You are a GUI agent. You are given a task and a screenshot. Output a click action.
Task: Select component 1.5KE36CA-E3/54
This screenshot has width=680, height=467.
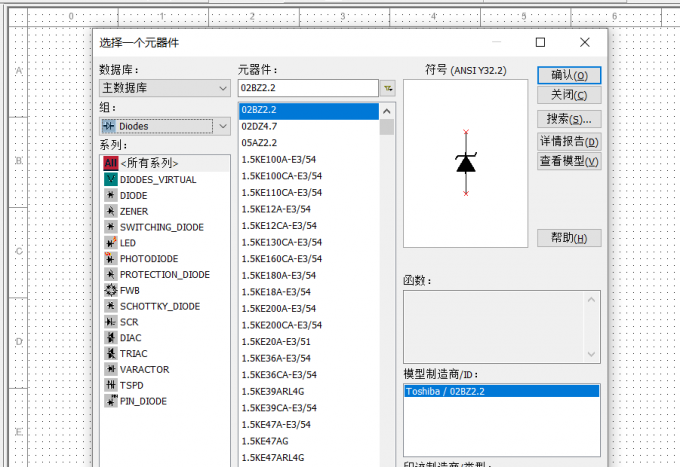point(279,375)
